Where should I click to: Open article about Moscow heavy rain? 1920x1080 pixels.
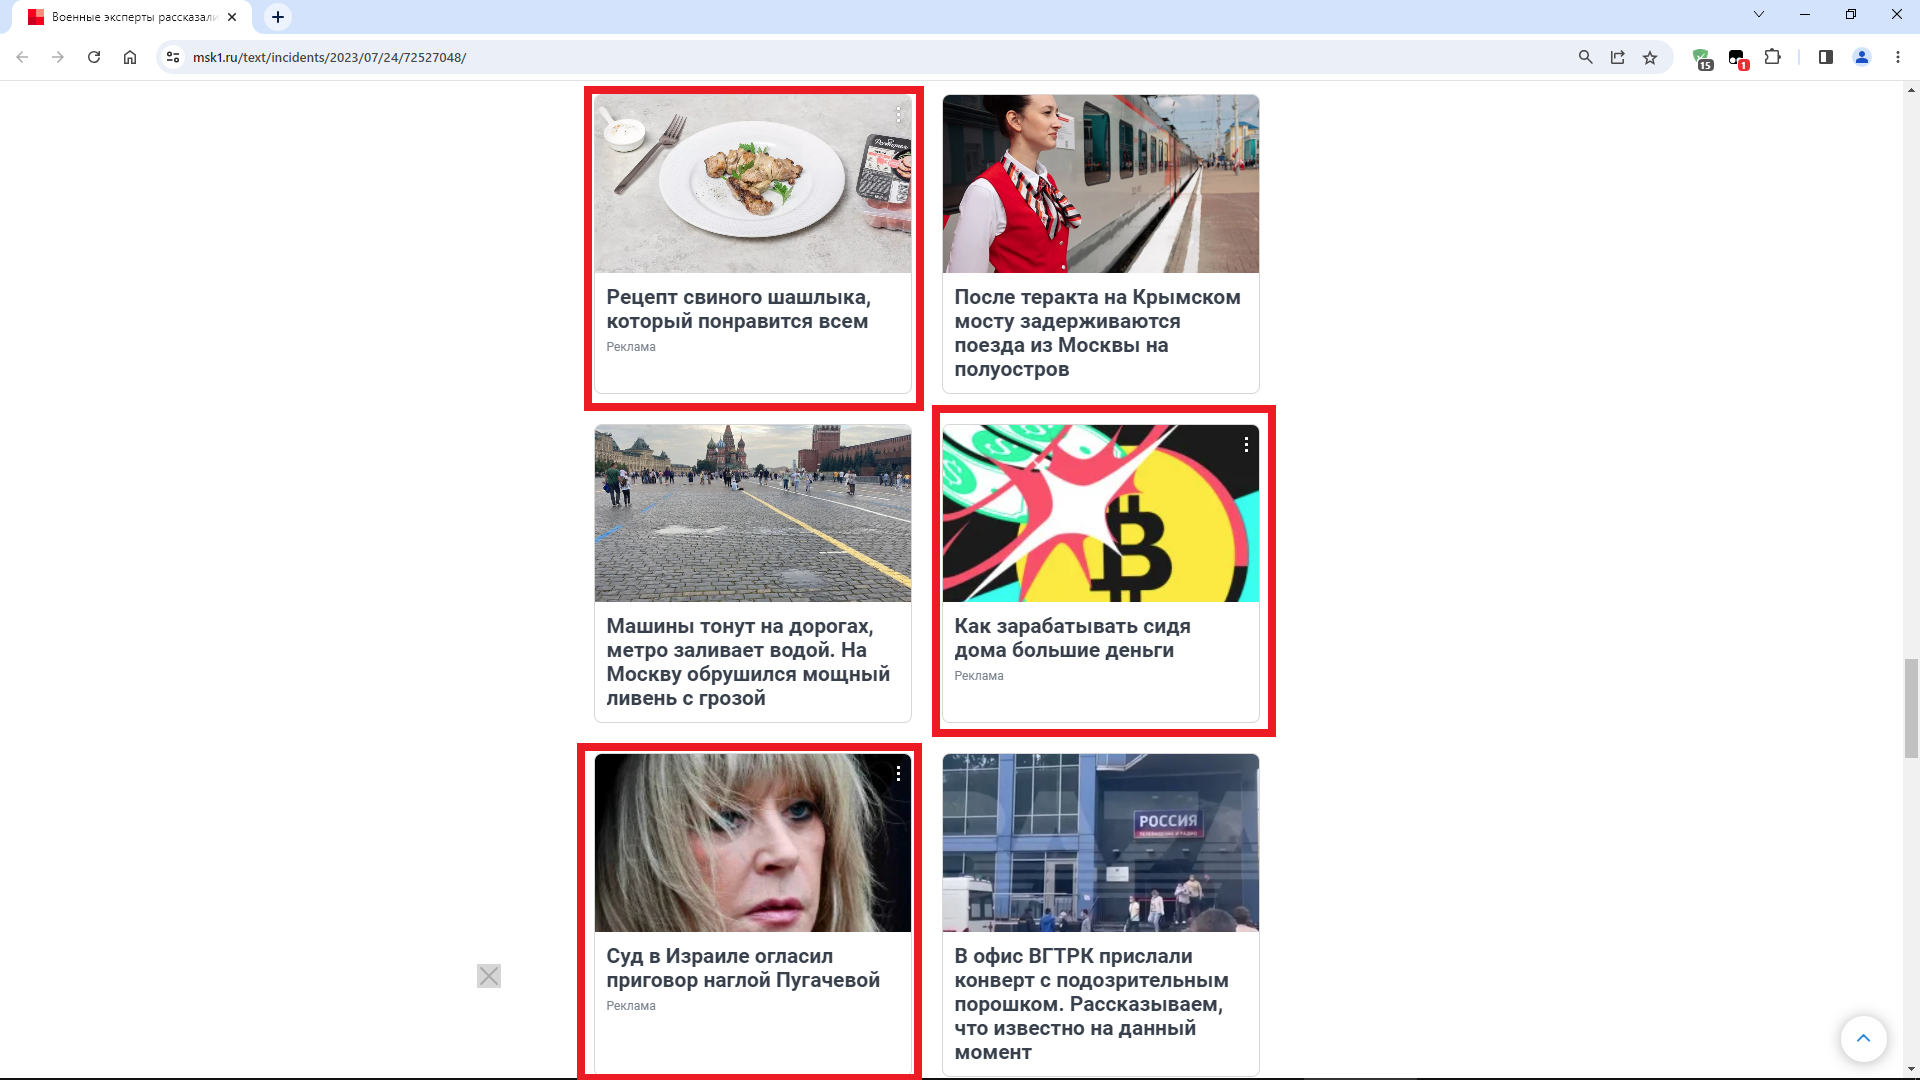pyautogui.click(x=748, y=662)
